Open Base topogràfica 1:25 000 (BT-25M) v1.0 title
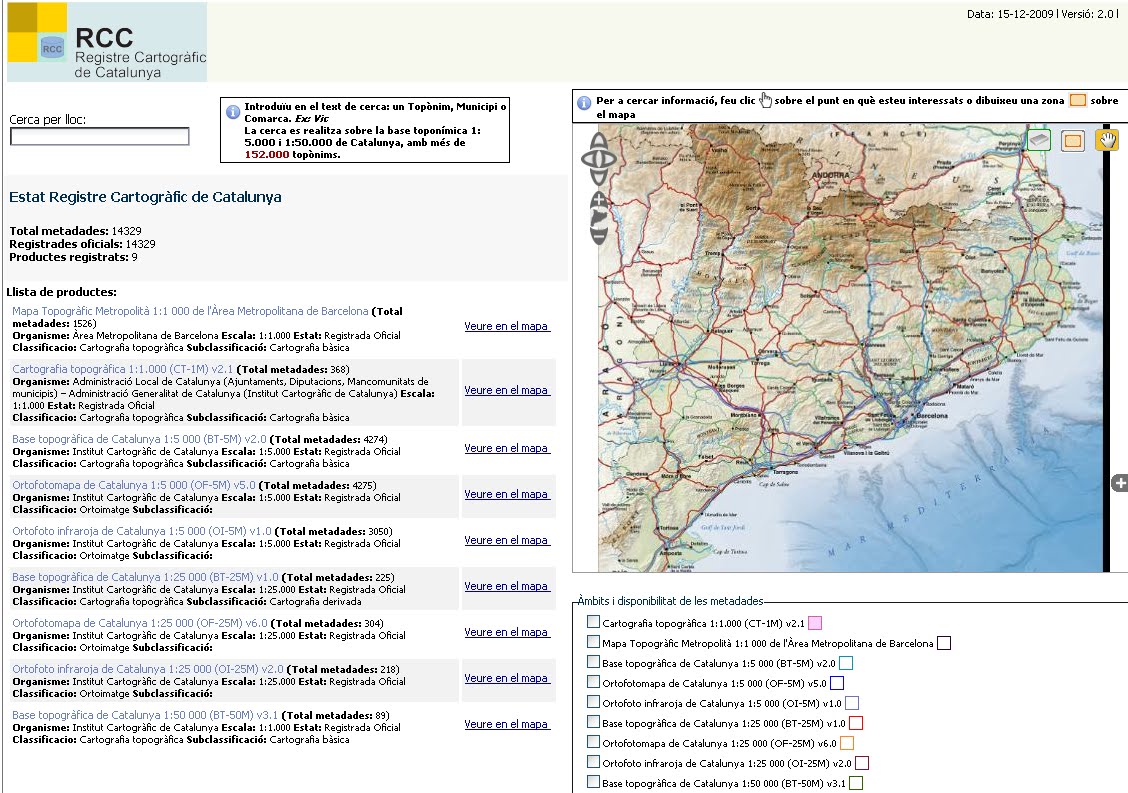Image resolution: width=1128 pixels, height=793 pixels. pyautogui.click(x=145, y=577)
